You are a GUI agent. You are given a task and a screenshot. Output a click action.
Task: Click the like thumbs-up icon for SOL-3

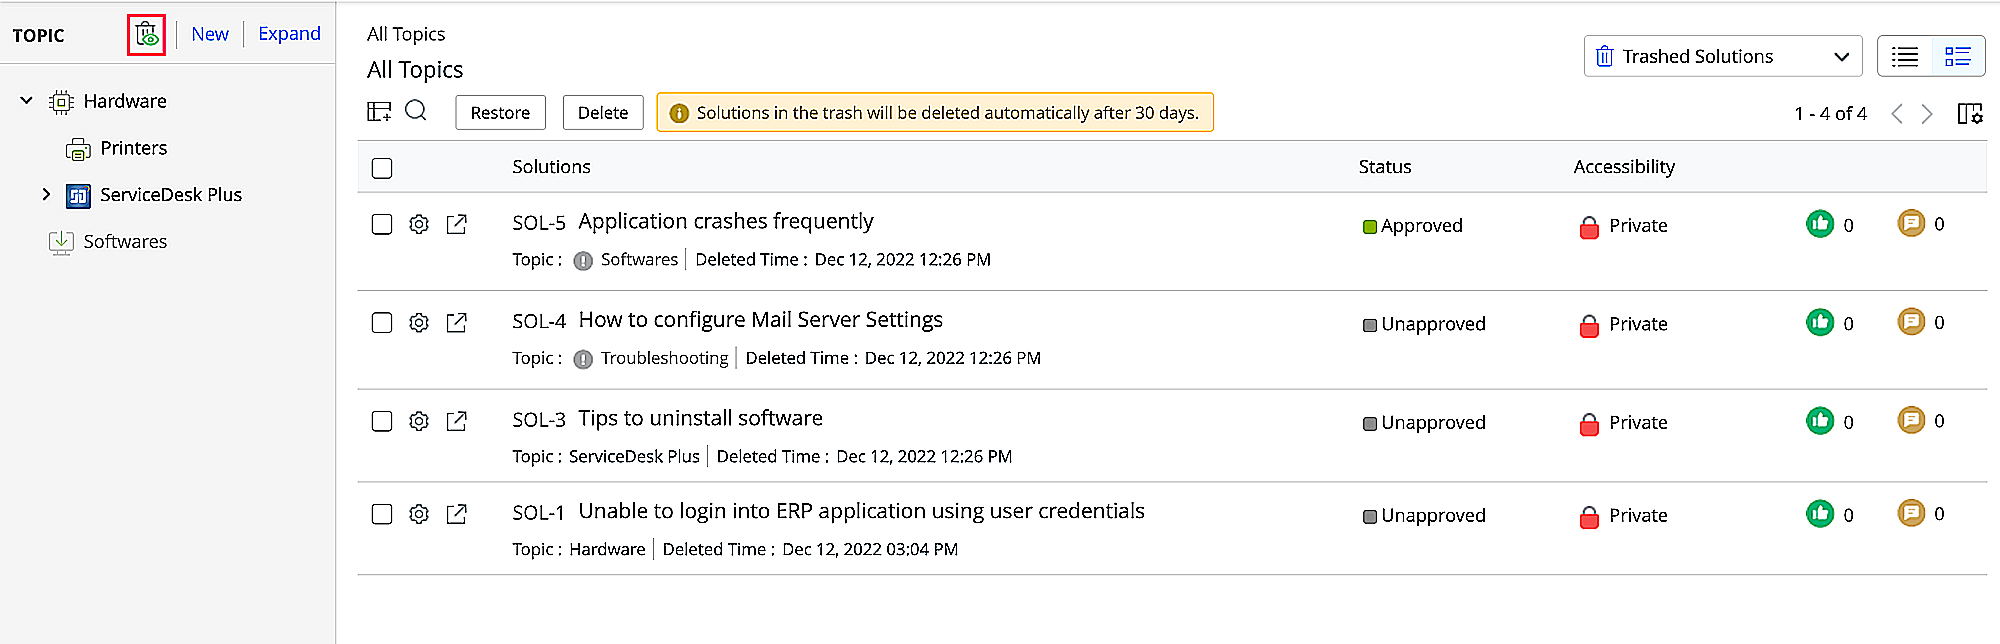click(1819, 421)
